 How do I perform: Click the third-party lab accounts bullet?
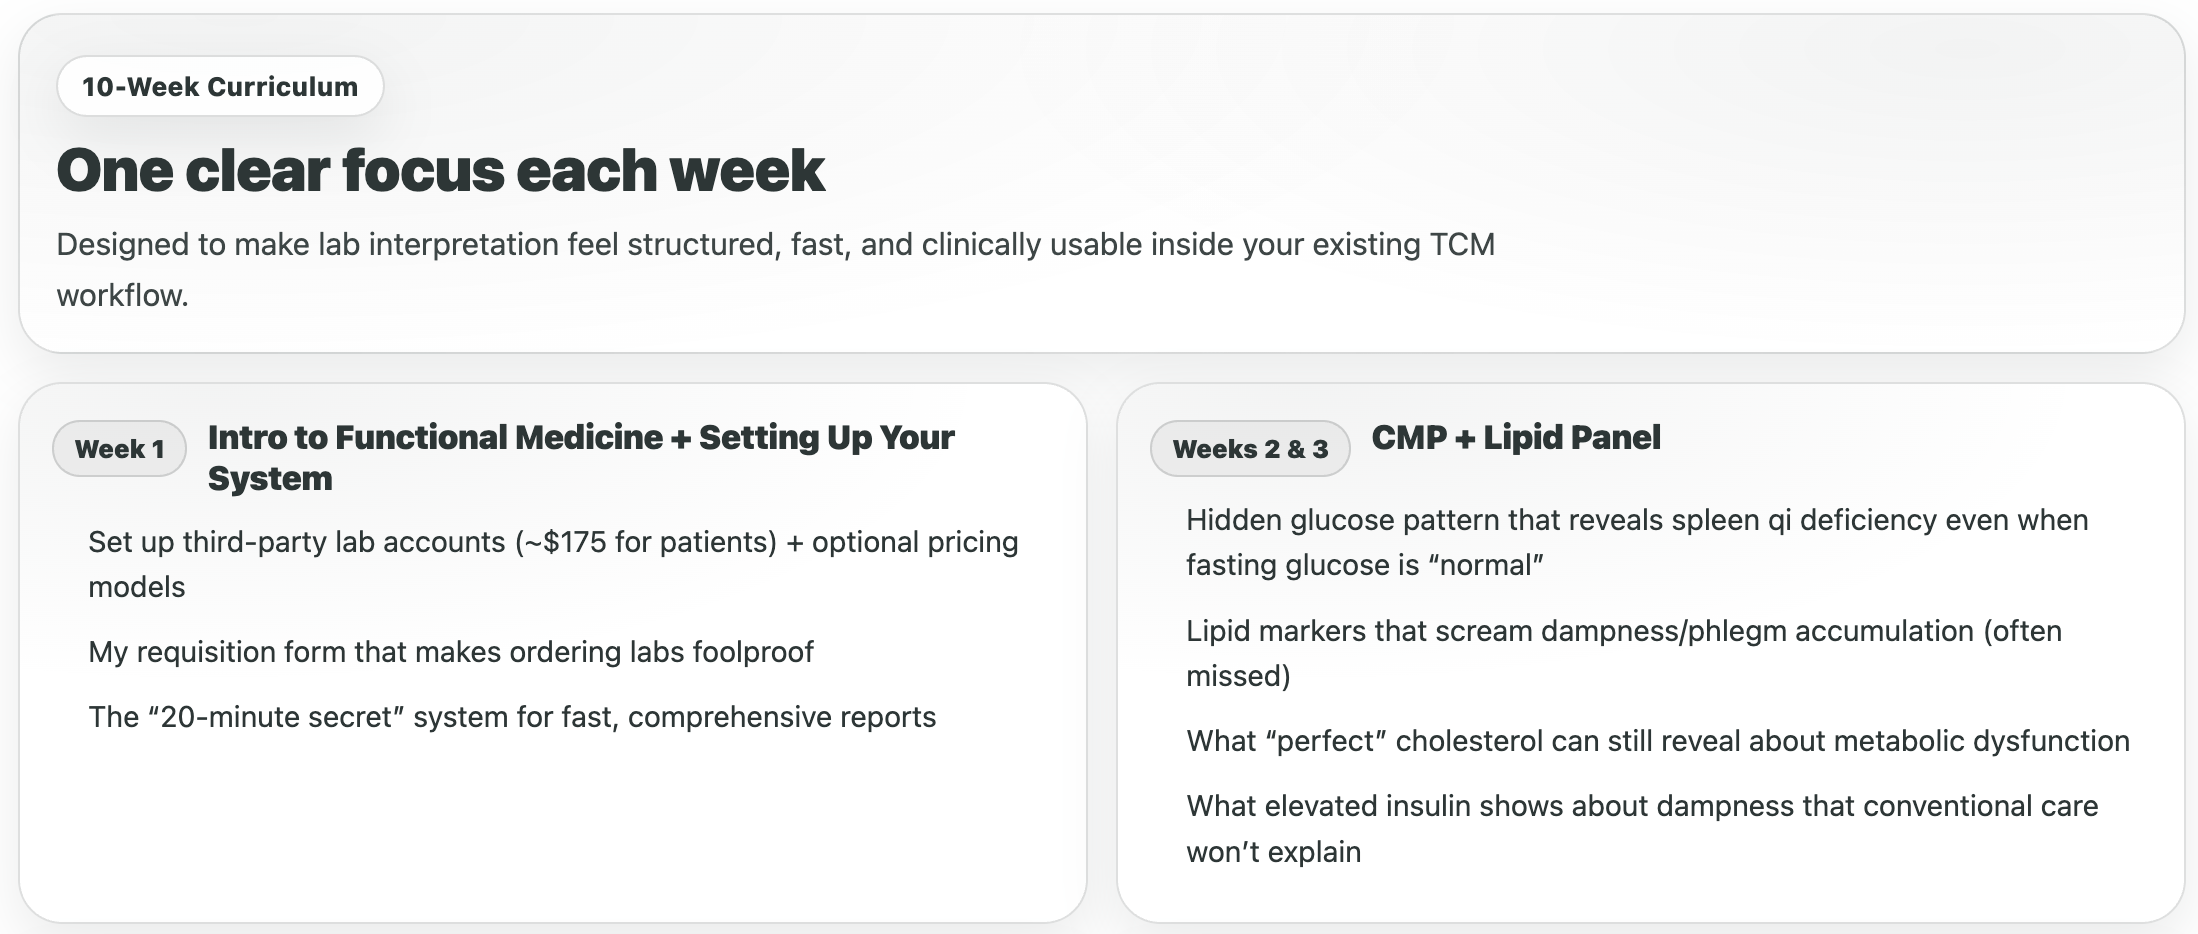(553, 564)
